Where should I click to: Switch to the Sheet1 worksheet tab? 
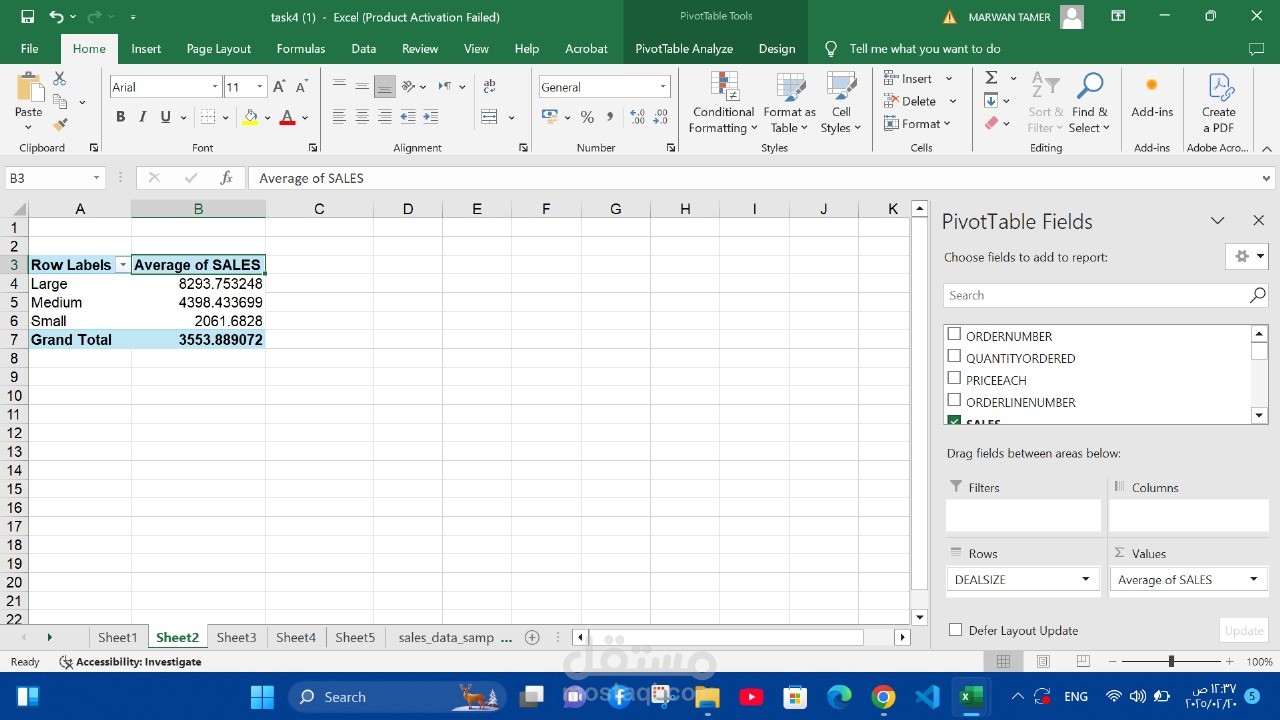pos(117,637)
